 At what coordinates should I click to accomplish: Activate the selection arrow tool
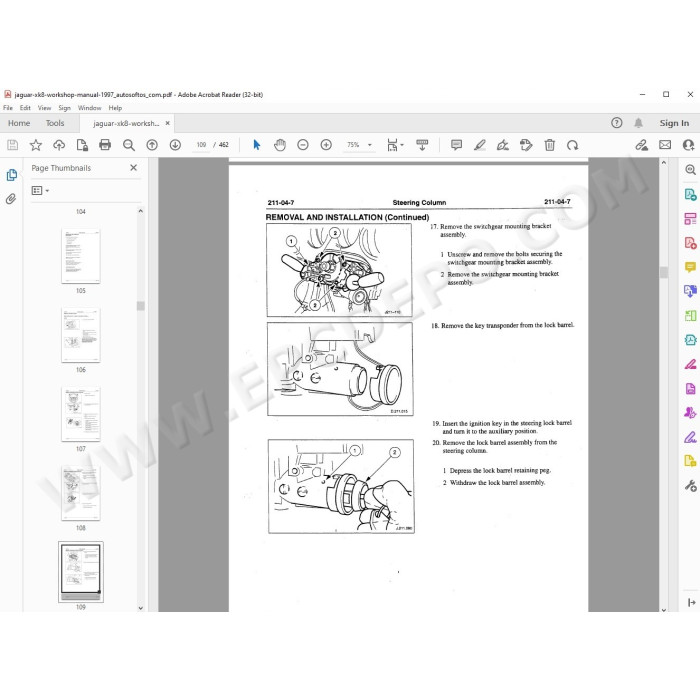[257, 145]
